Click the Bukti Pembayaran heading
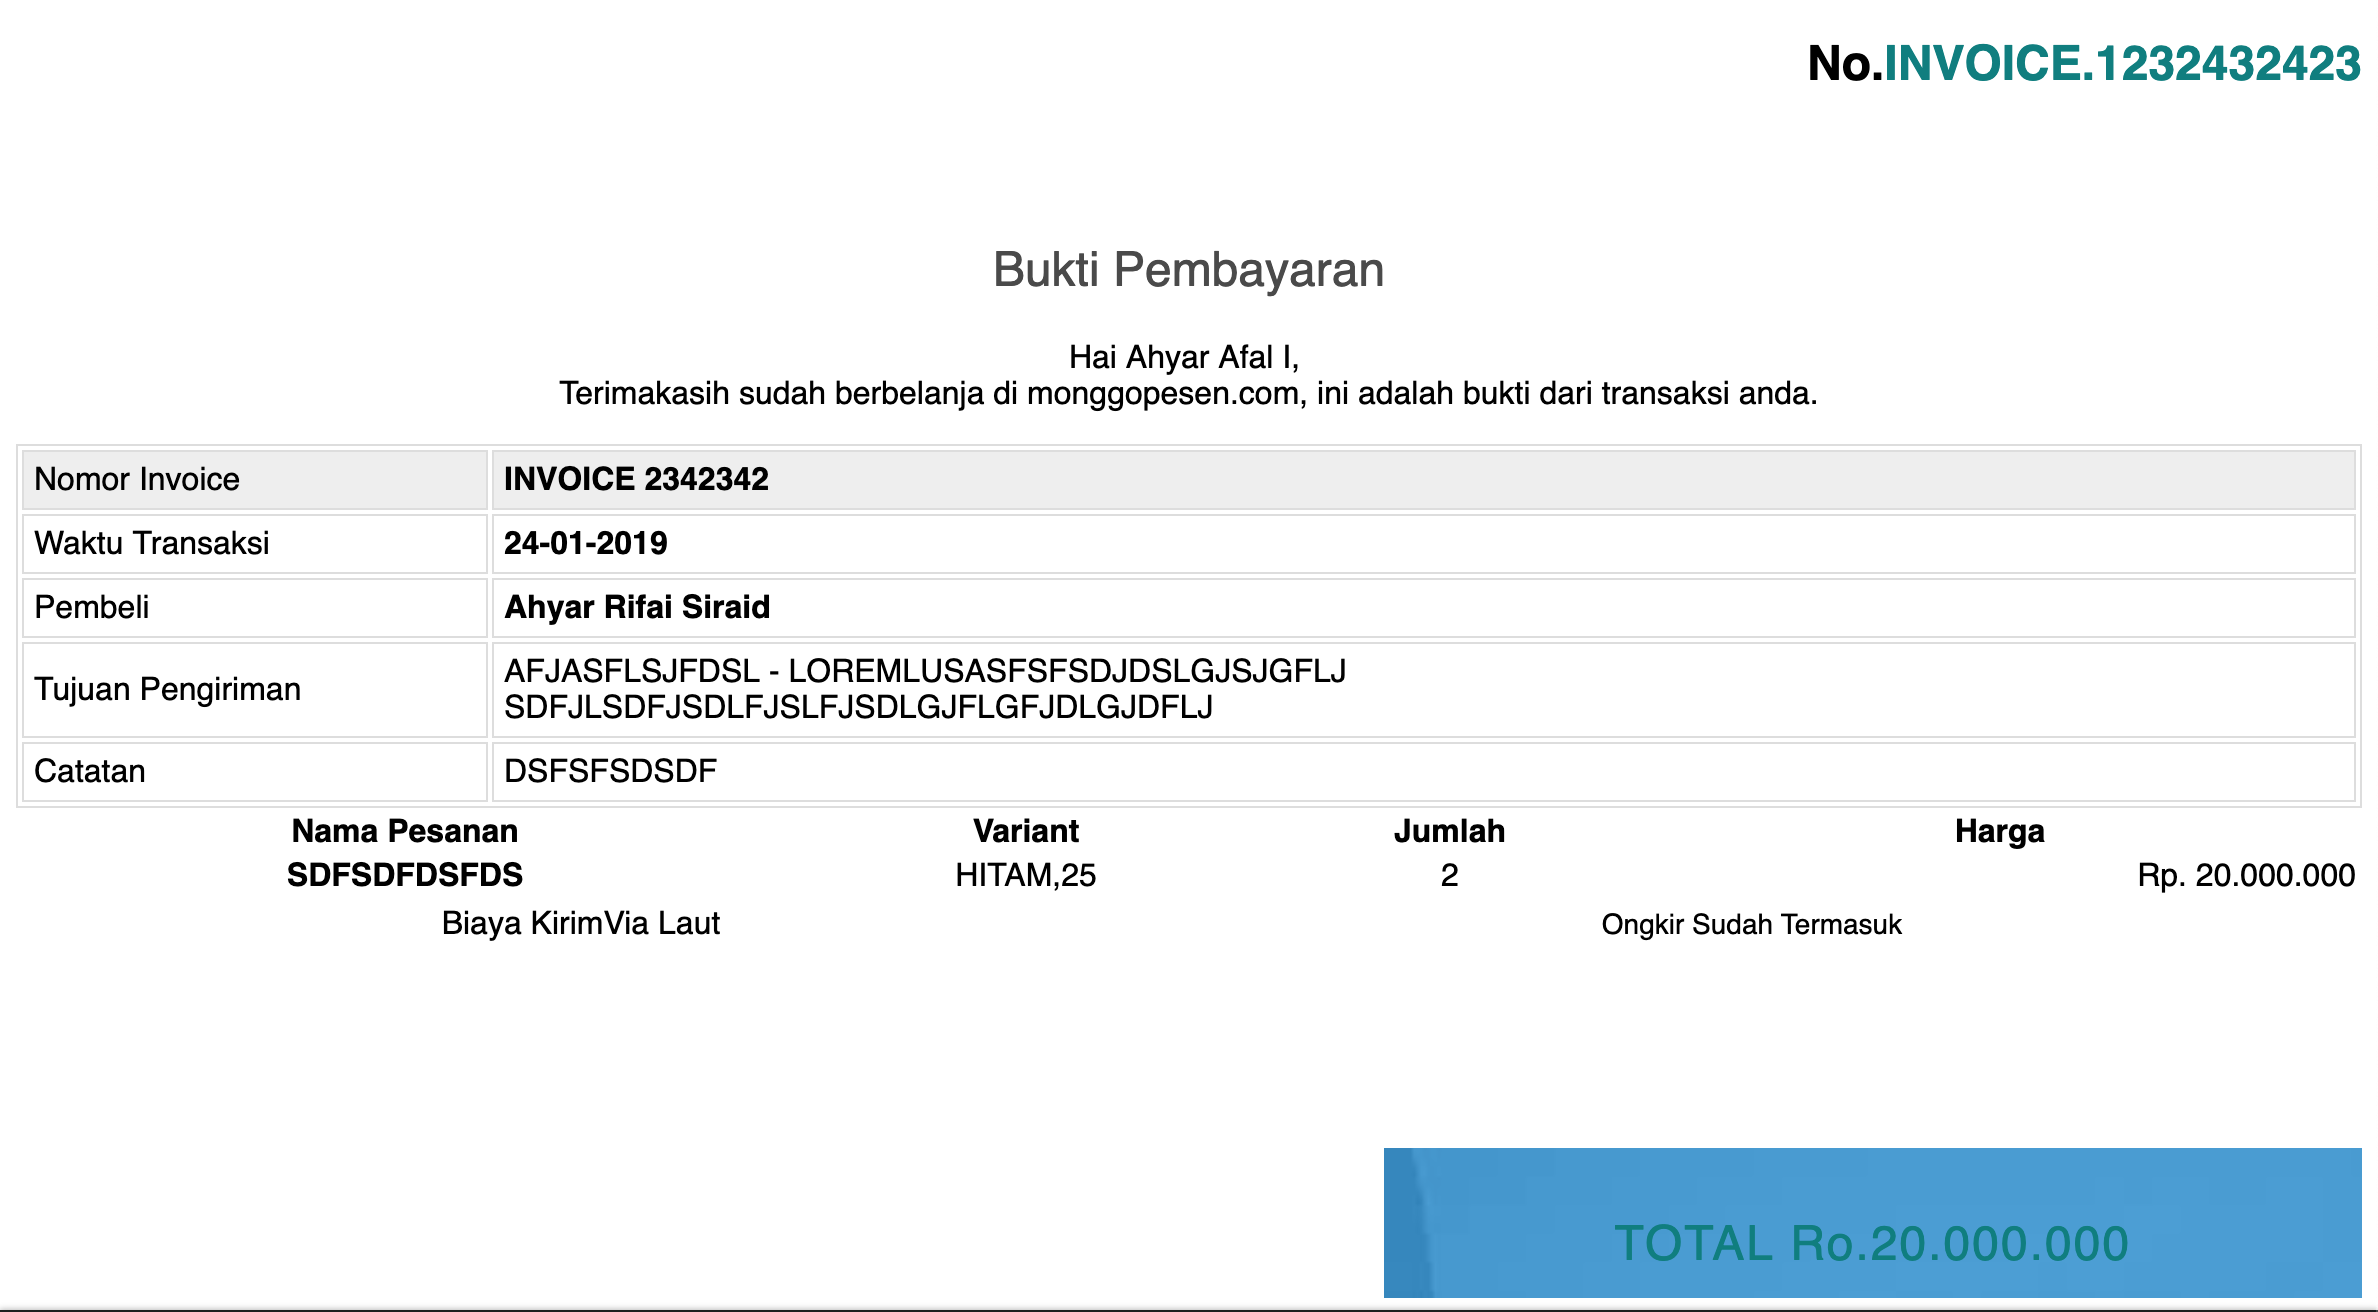Screen dimensions: 2378x1312 click(x=1188, y=270)
